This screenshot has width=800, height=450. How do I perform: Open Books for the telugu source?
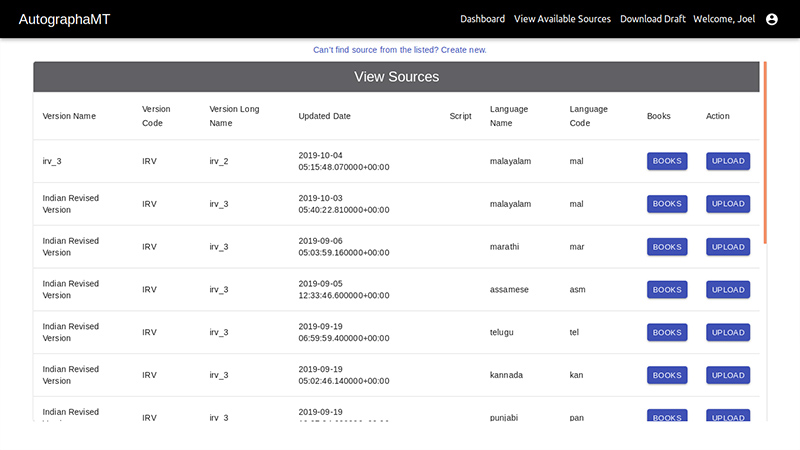tap(667, 332)
